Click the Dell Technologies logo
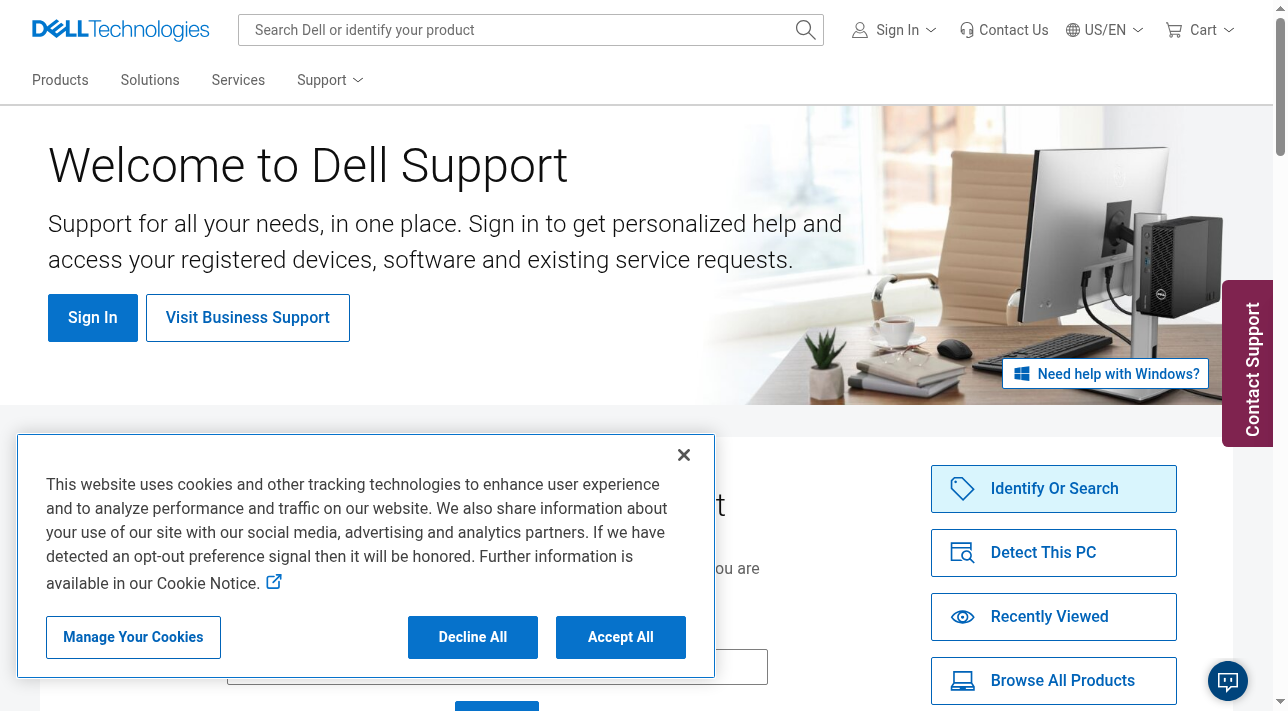This screenshot has width=1288, height=711. tap(121, 30)
